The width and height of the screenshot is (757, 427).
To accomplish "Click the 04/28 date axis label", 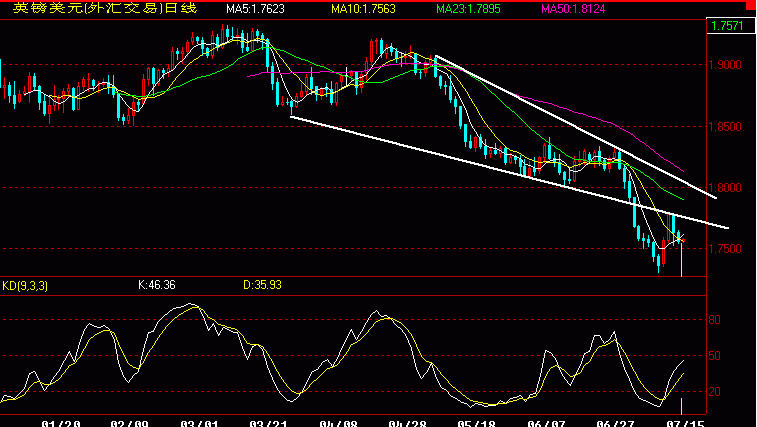I will (x=407, y=423).
